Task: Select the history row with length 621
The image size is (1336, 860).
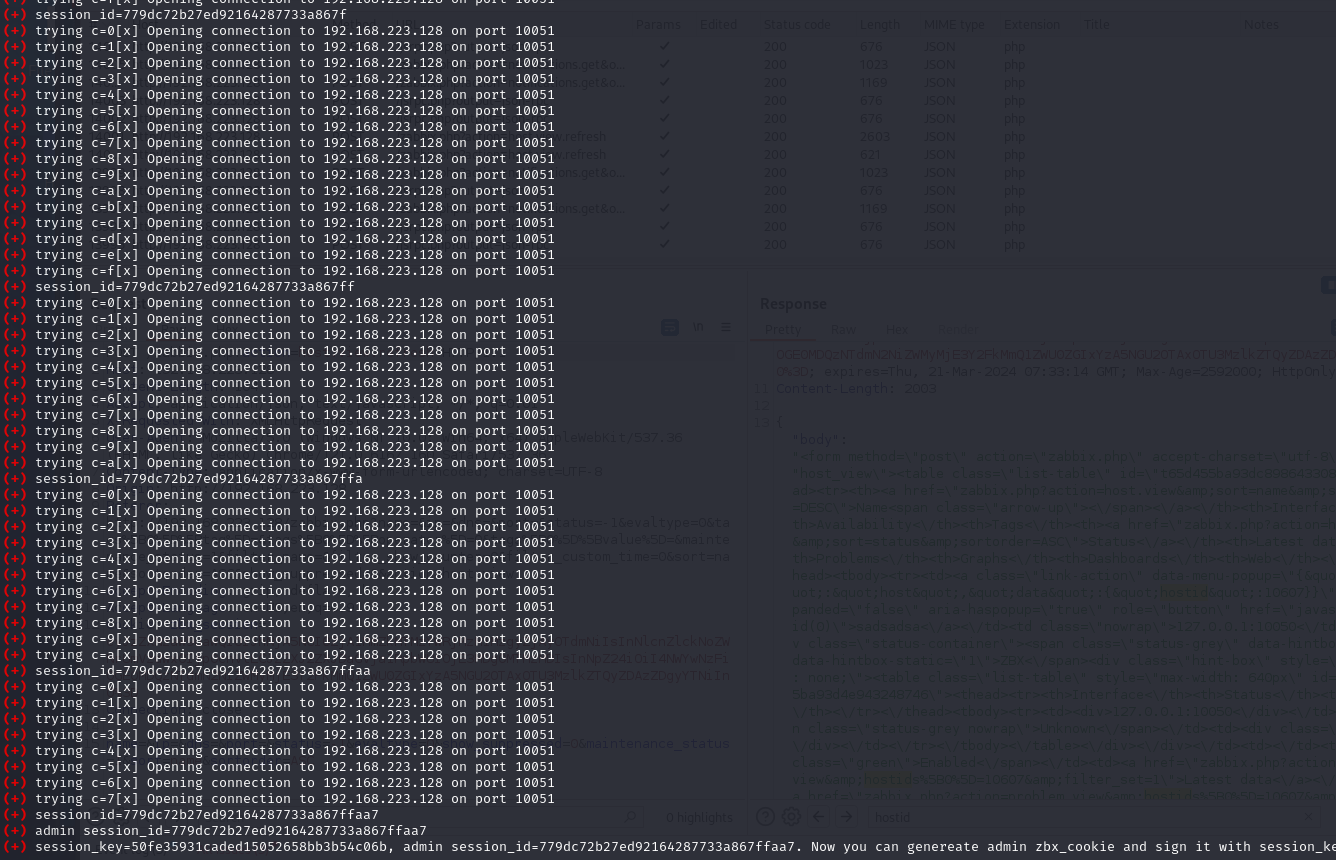Action: [x=870, y=155]
